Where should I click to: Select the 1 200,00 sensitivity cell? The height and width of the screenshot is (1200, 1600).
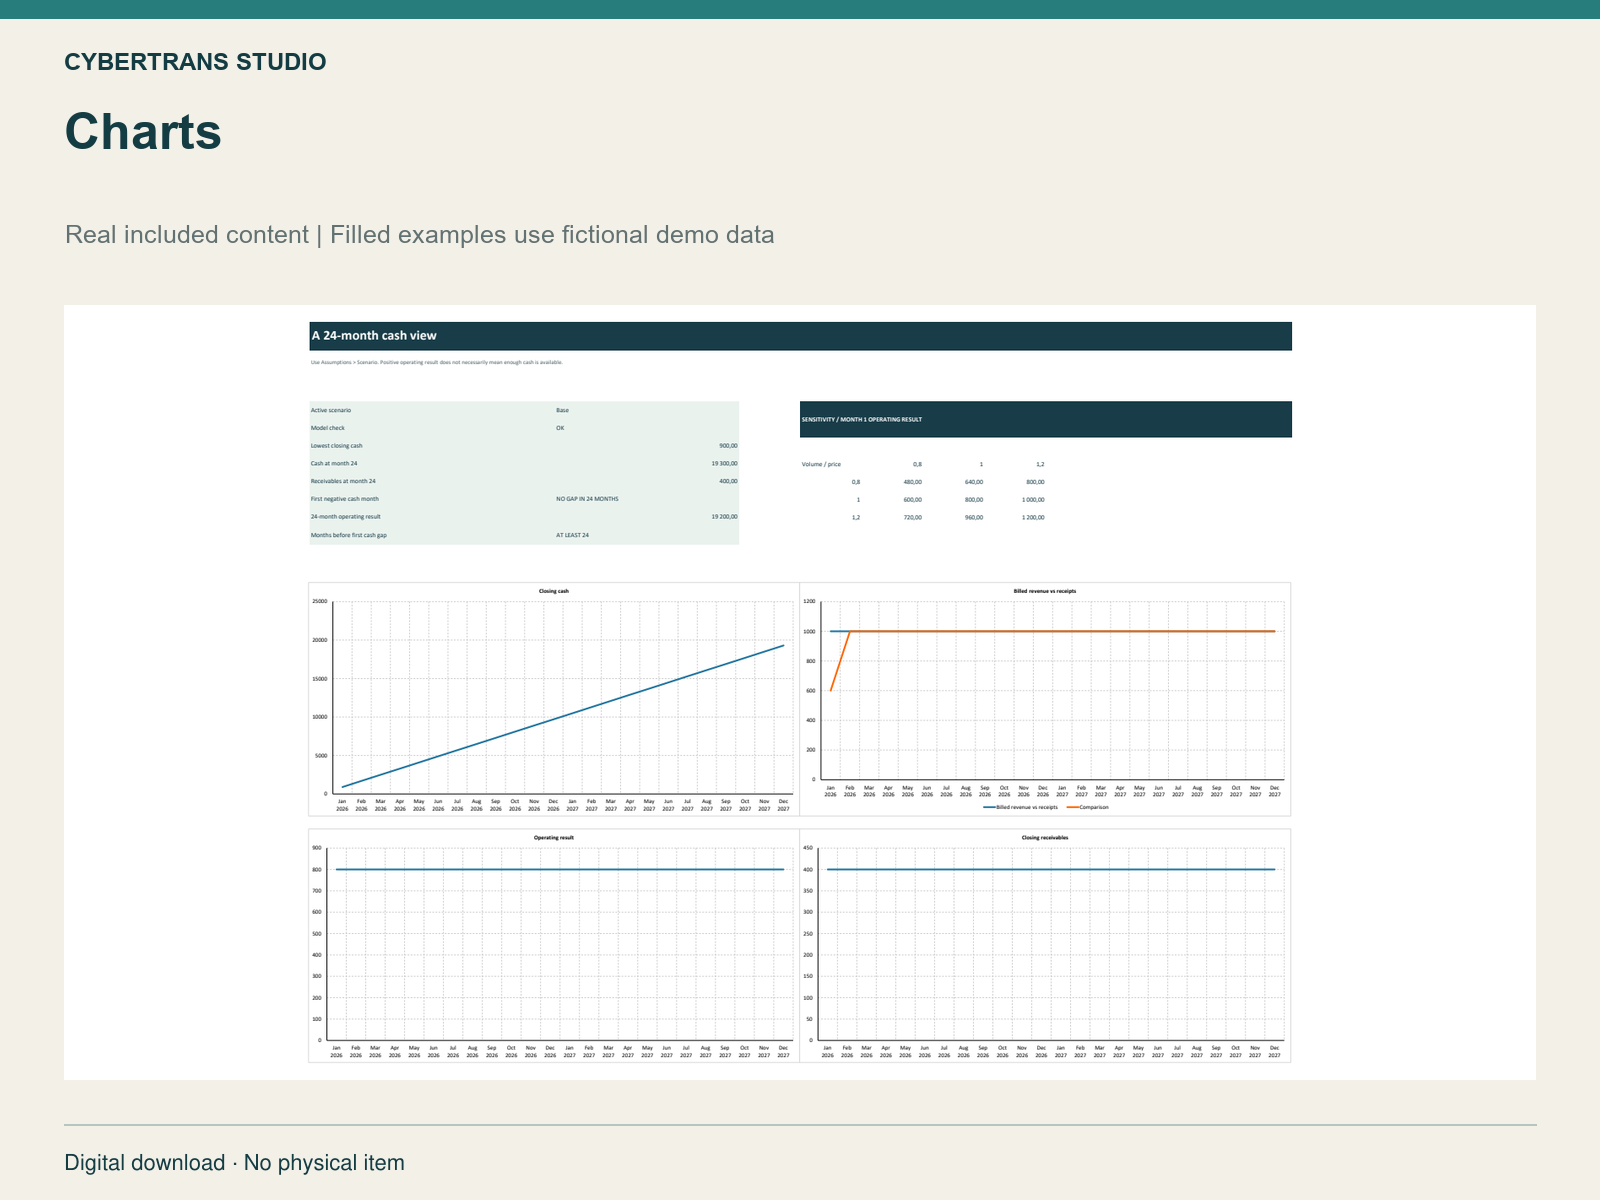1033,518
